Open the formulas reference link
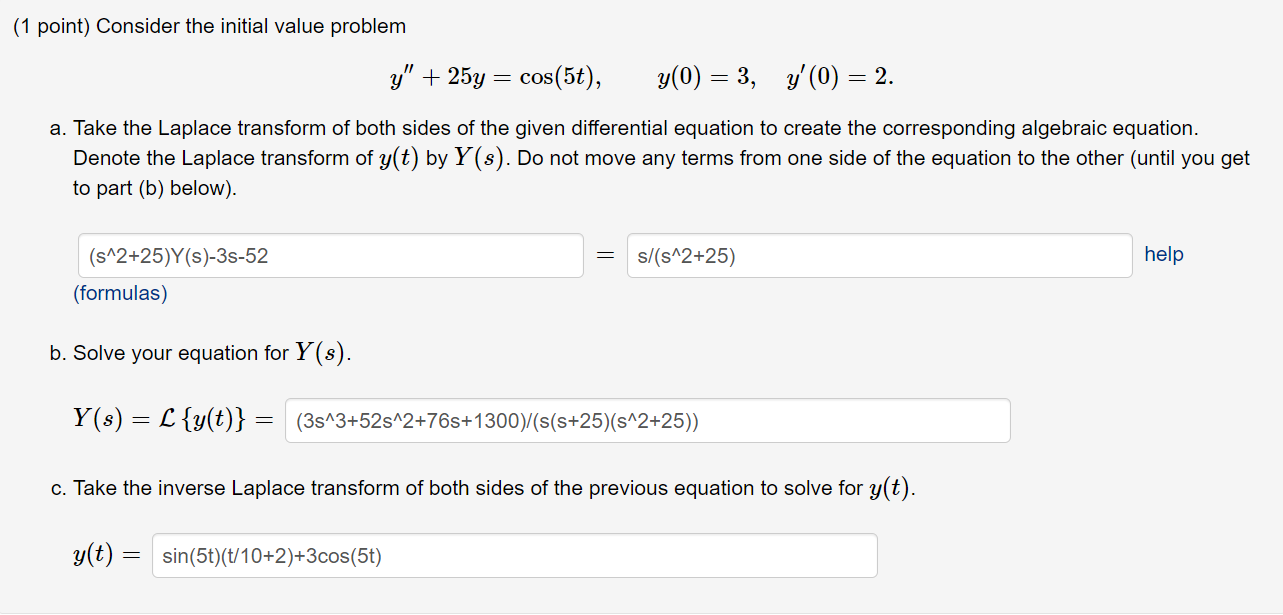The width and height of the screenshot is (1283, 615). (119, 292)
